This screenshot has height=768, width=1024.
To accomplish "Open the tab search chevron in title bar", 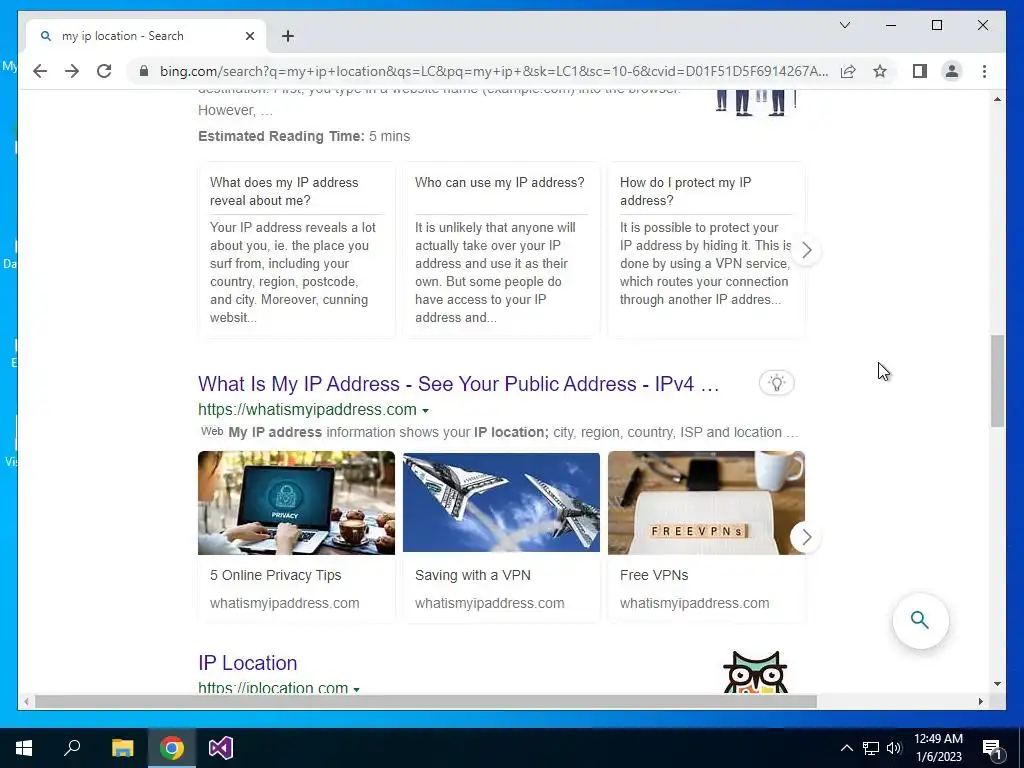I will click(844, 25).
